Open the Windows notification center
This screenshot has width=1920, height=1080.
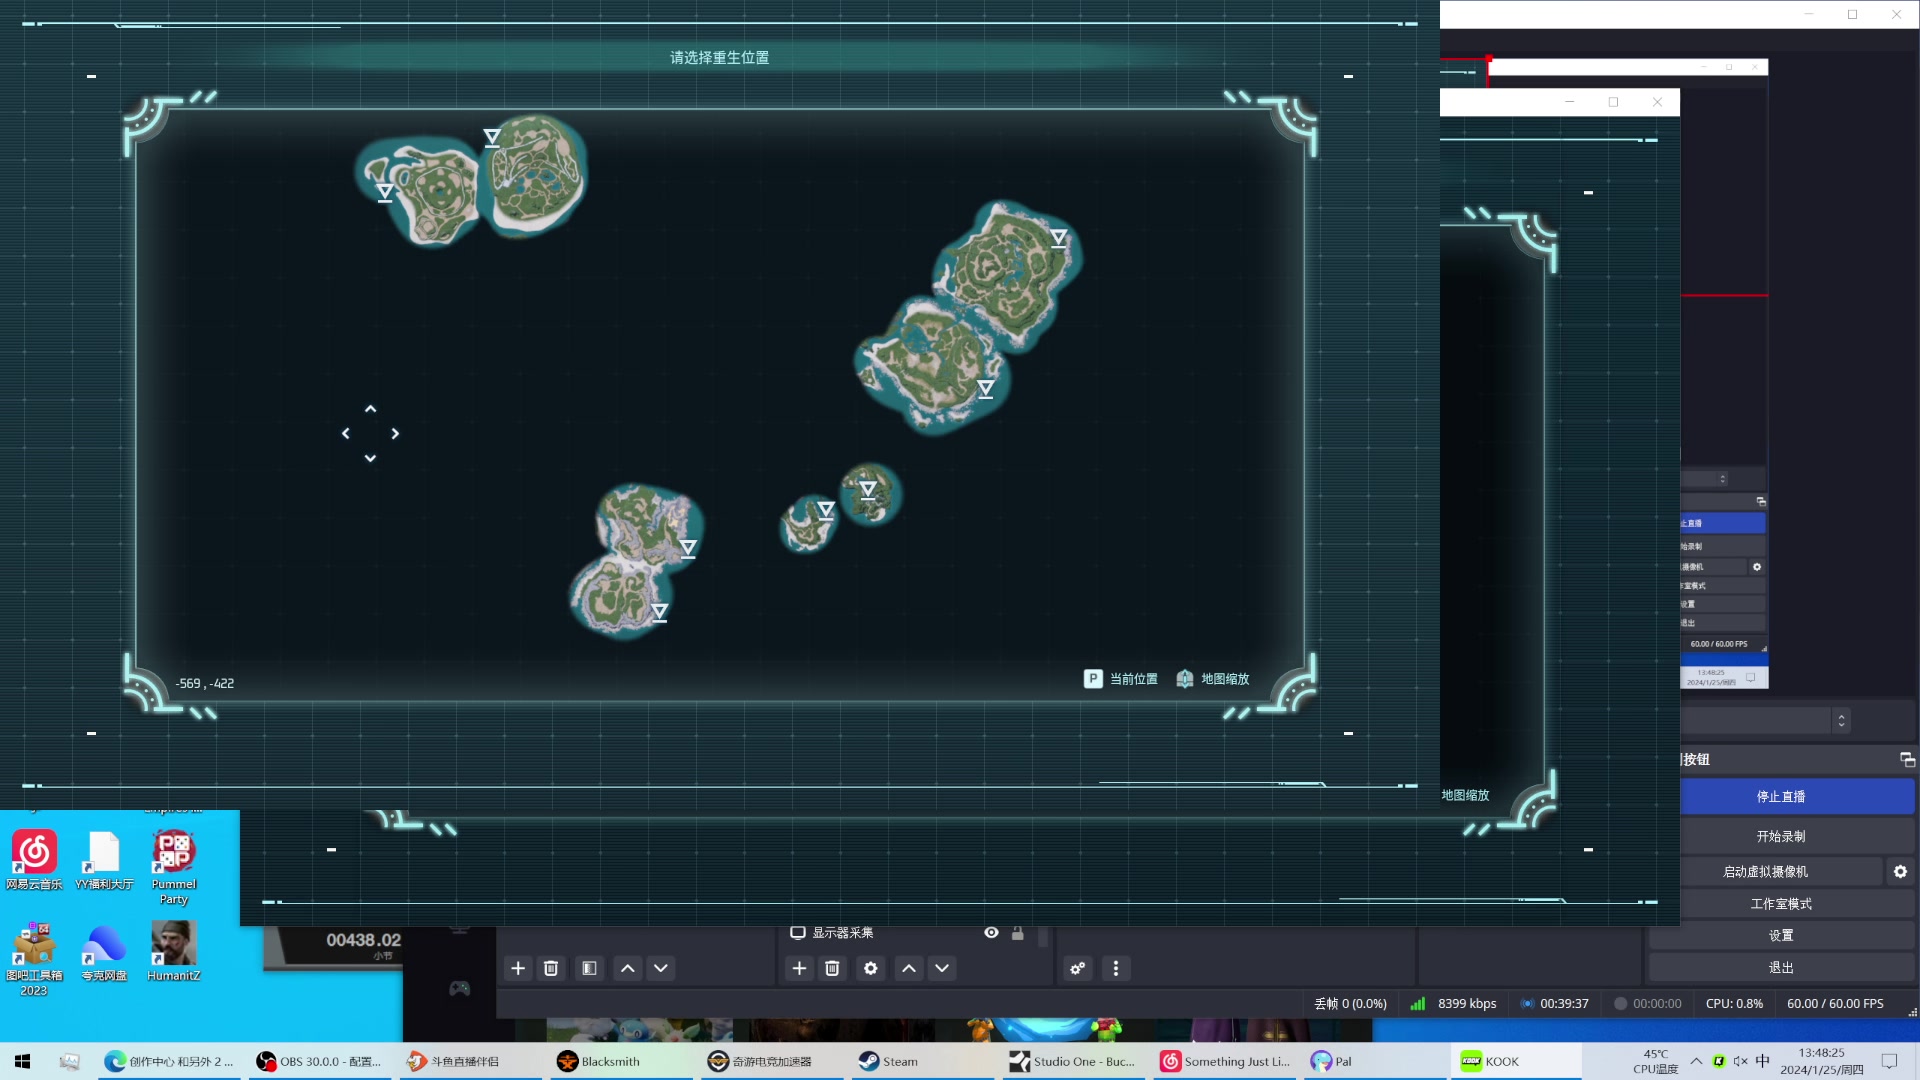click(x=1889, y=1061)
